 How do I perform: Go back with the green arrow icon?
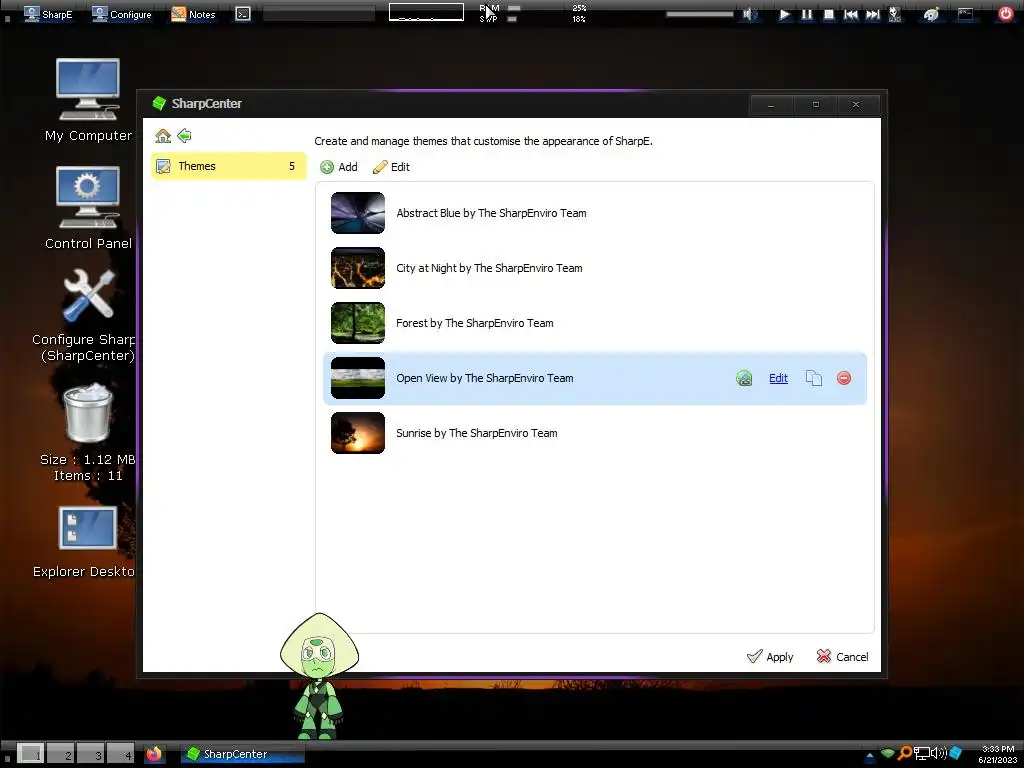point(184,136)
